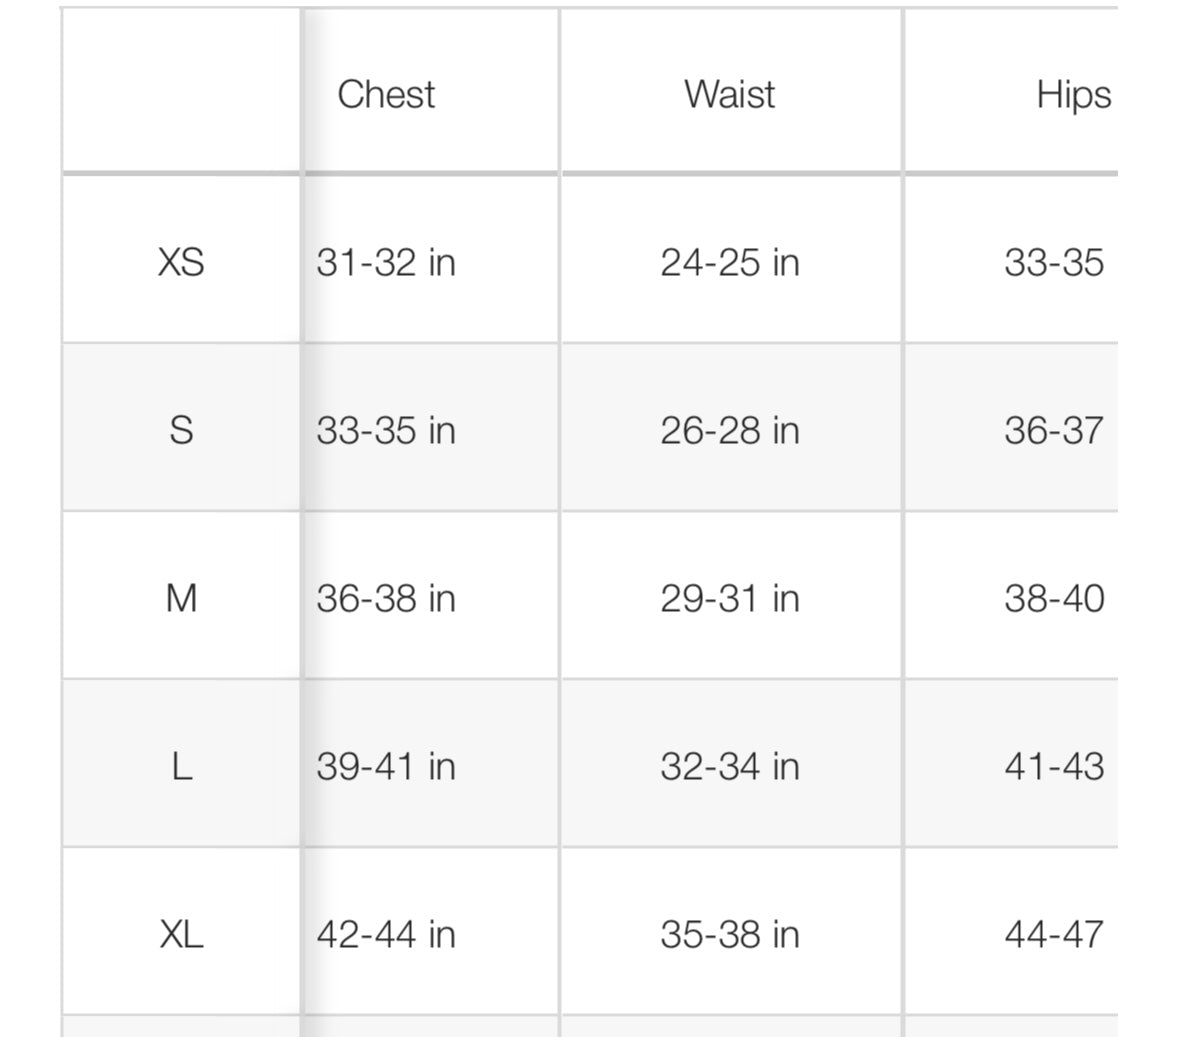Select the XS size row label
Image resolution: width=1179 pixels, height=1037 pixels.
181,262
